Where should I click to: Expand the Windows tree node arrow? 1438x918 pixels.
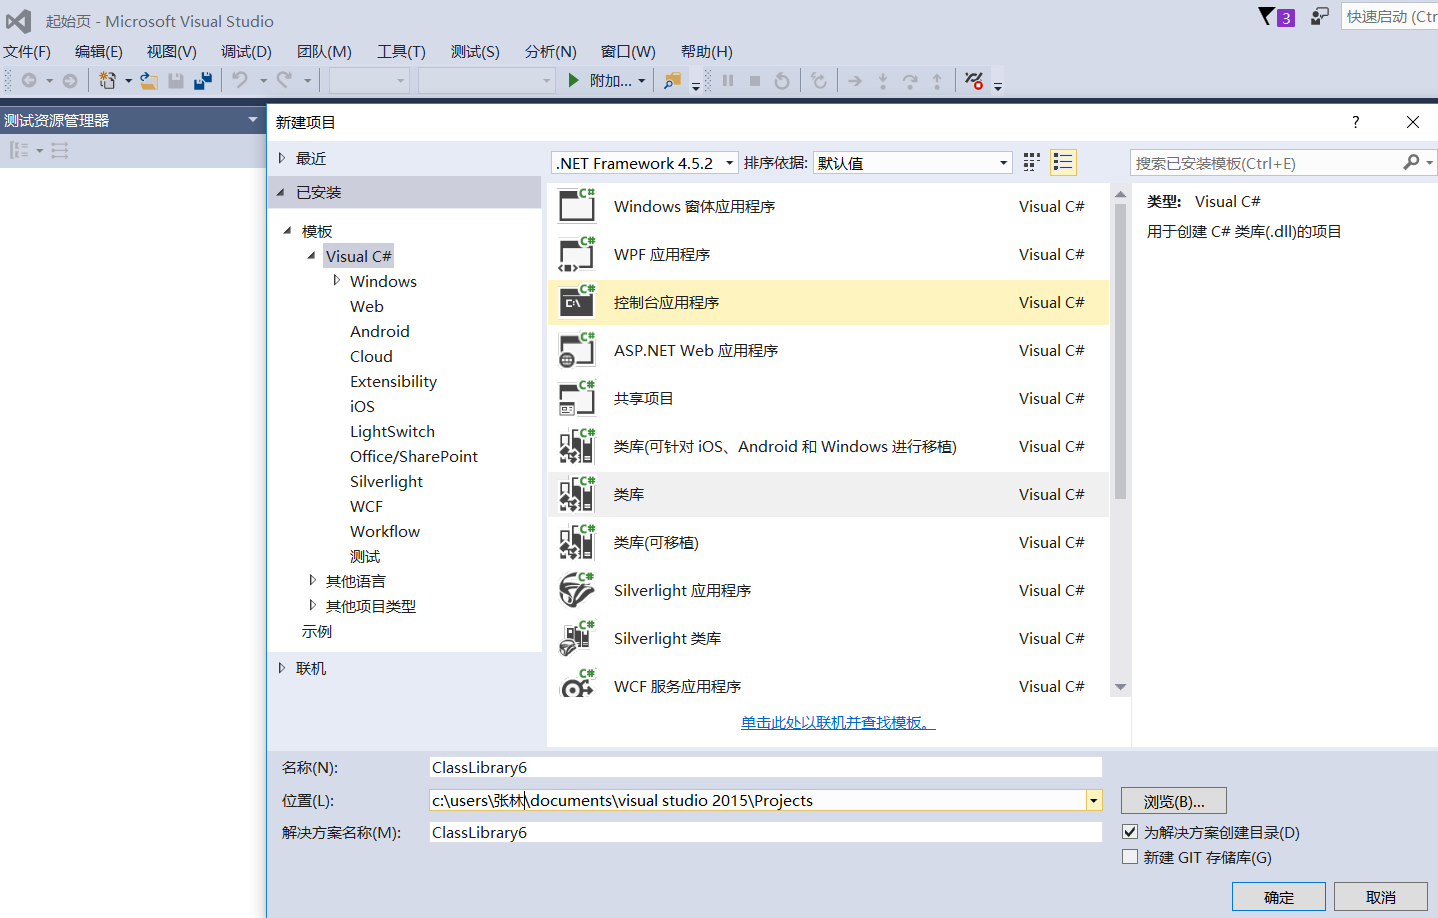tap(336, 281)
